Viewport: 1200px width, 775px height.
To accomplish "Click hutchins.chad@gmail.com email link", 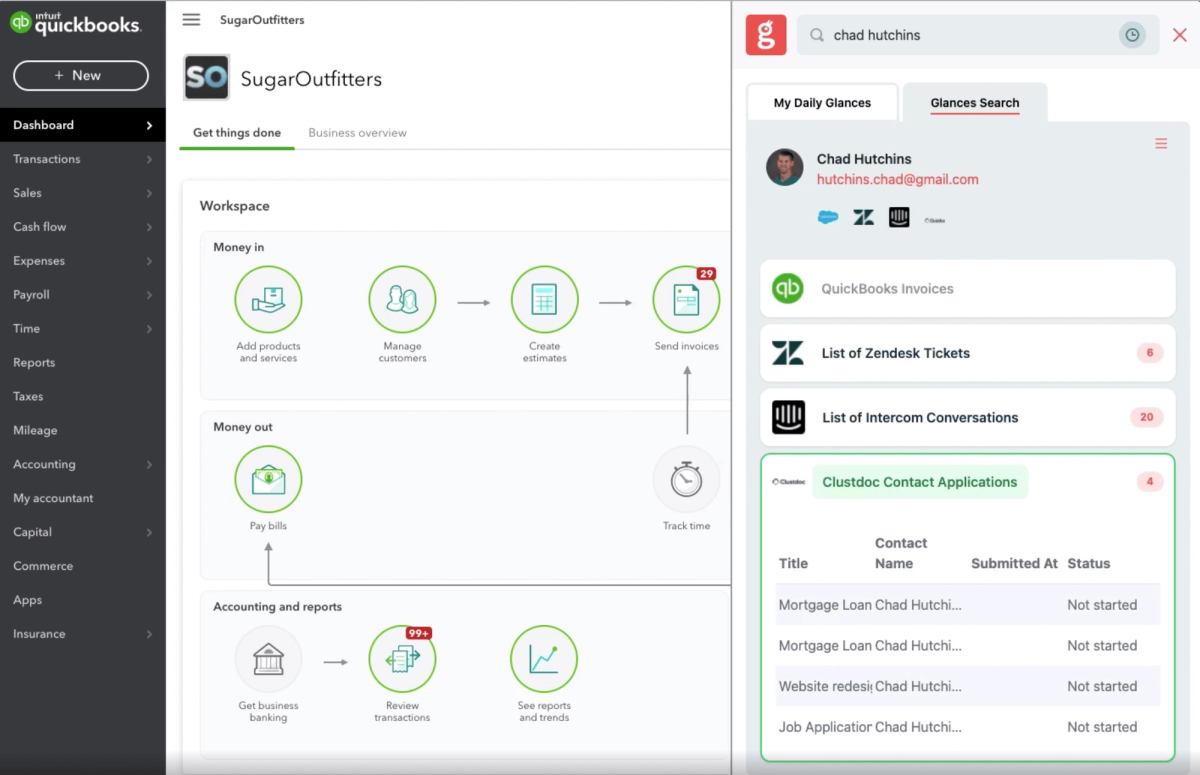I will click(897, 180).
